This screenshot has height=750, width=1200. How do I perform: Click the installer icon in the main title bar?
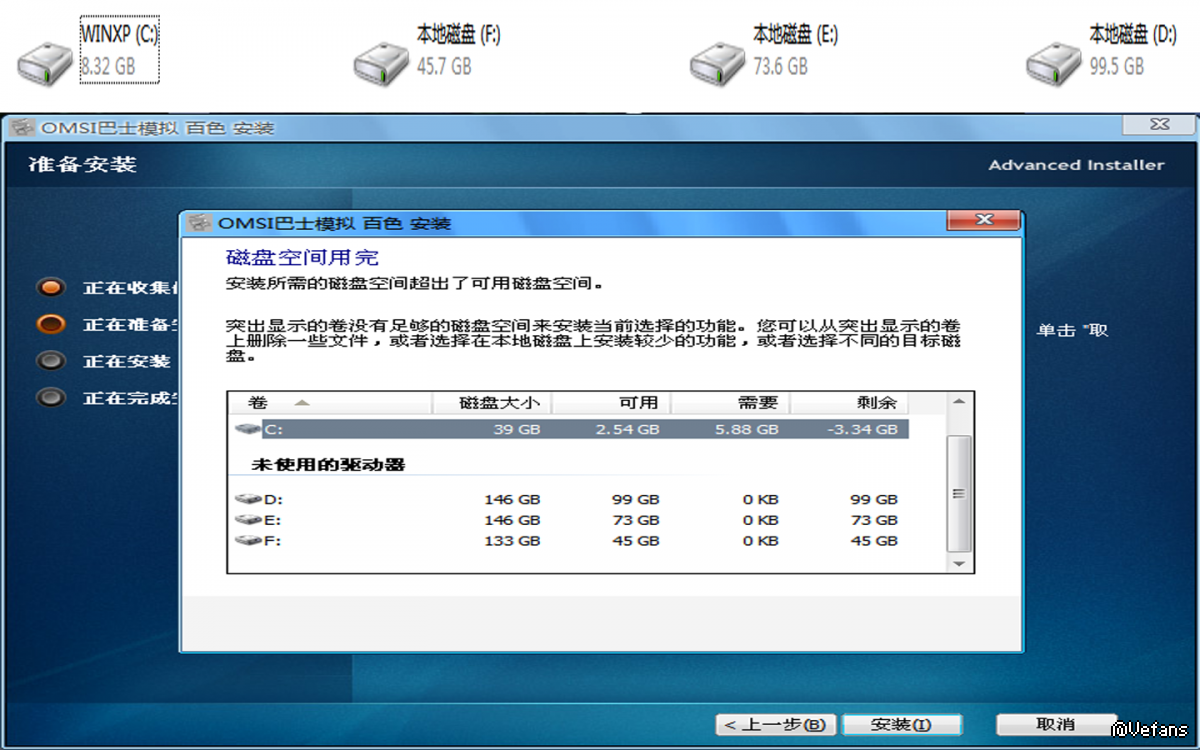[x=22, y=128]
